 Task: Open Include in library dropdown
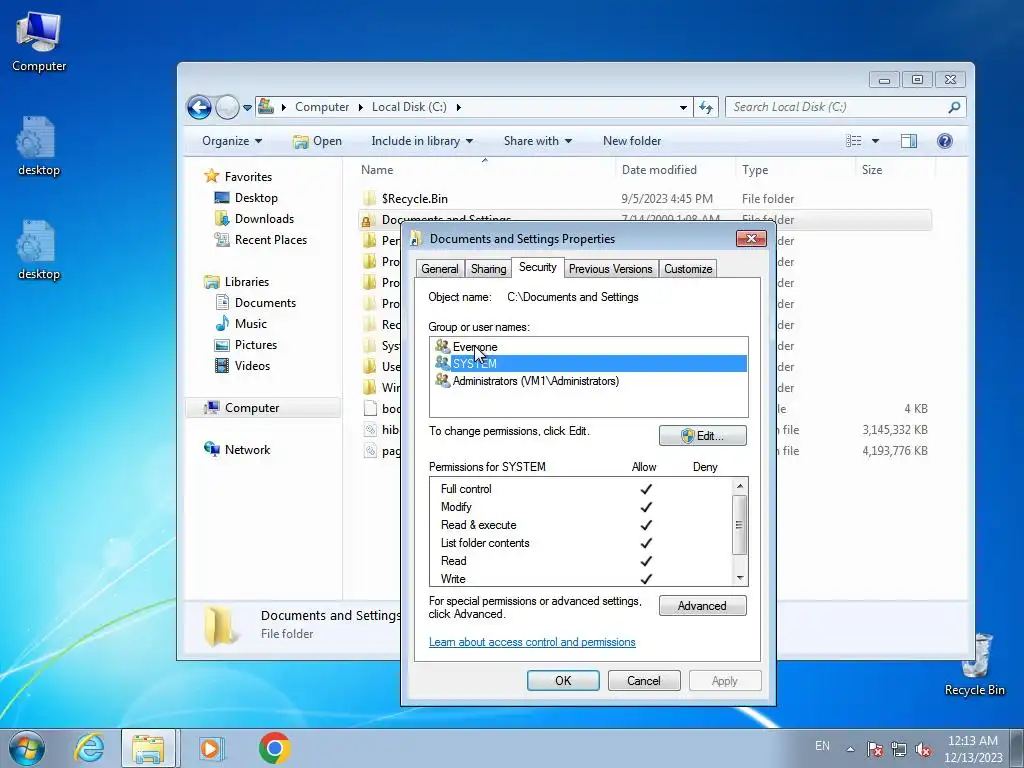click(422, 141)
